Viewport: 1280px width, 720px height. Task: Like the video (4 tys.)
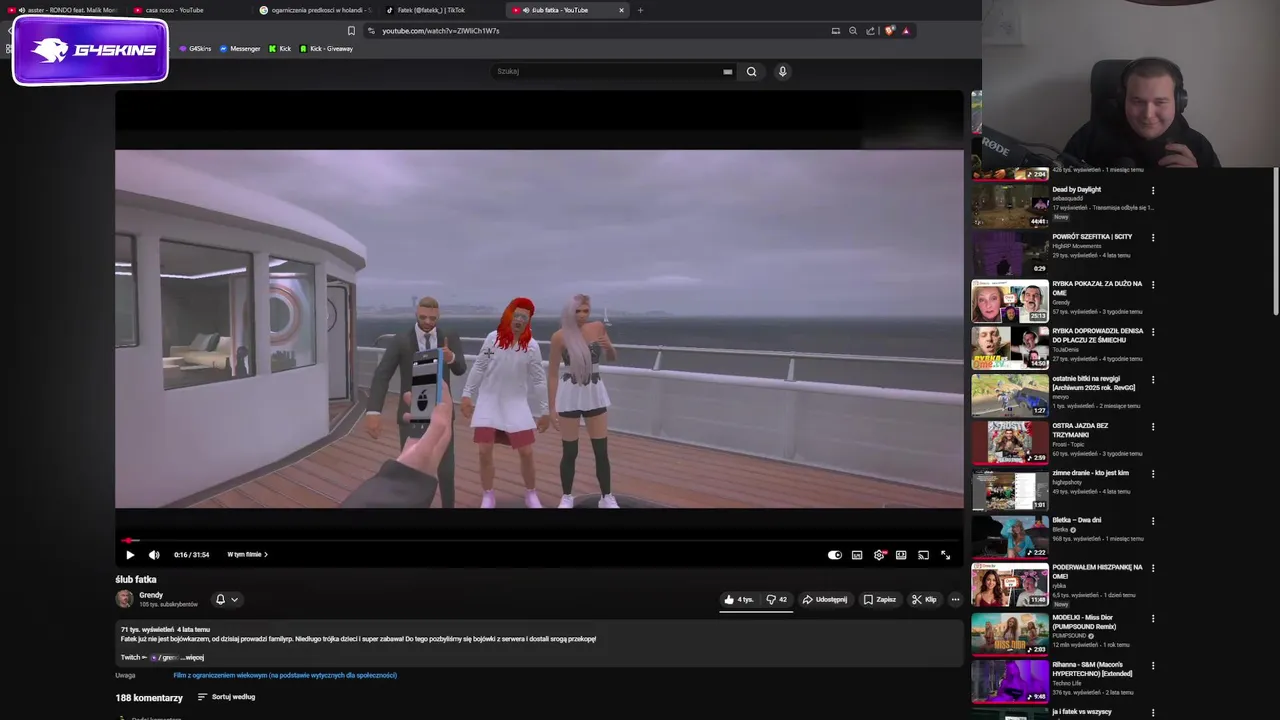(x=739, y=600)
